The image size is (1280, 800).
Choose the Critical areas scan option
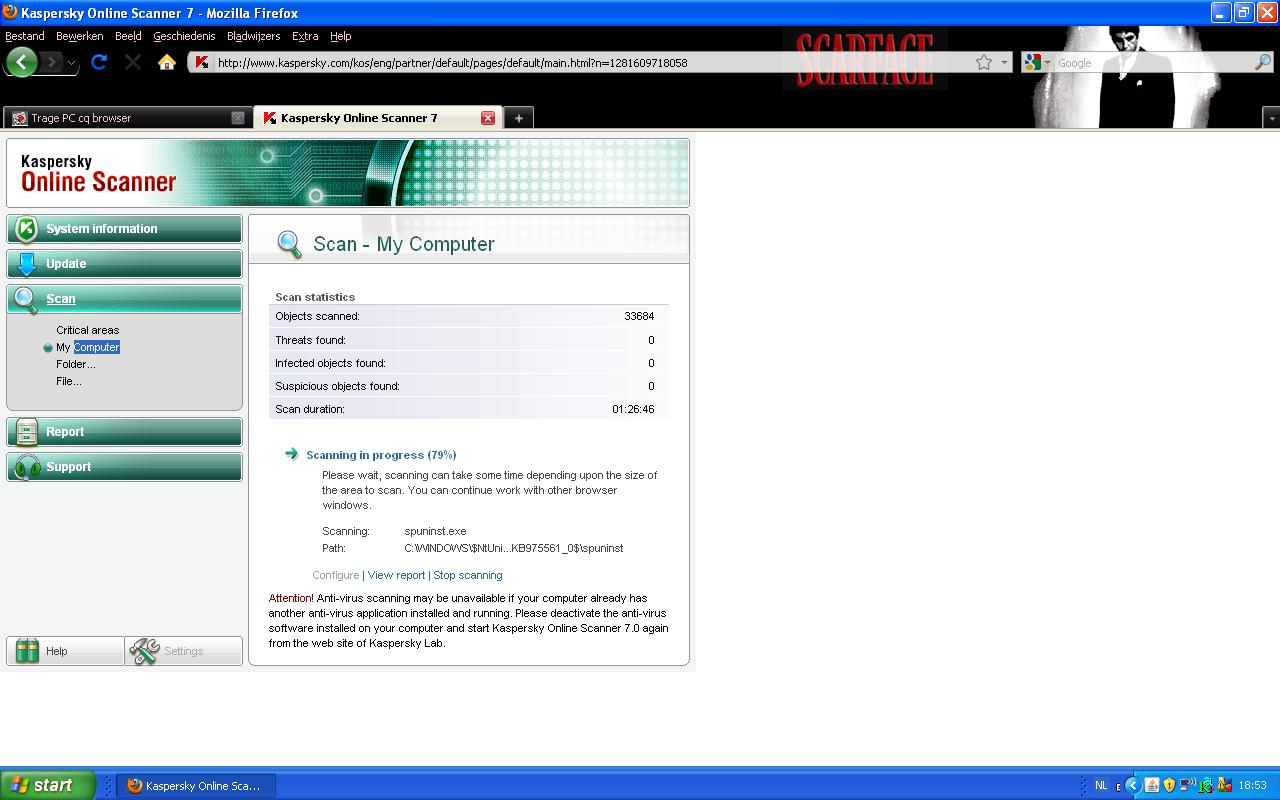pos(88,330)
